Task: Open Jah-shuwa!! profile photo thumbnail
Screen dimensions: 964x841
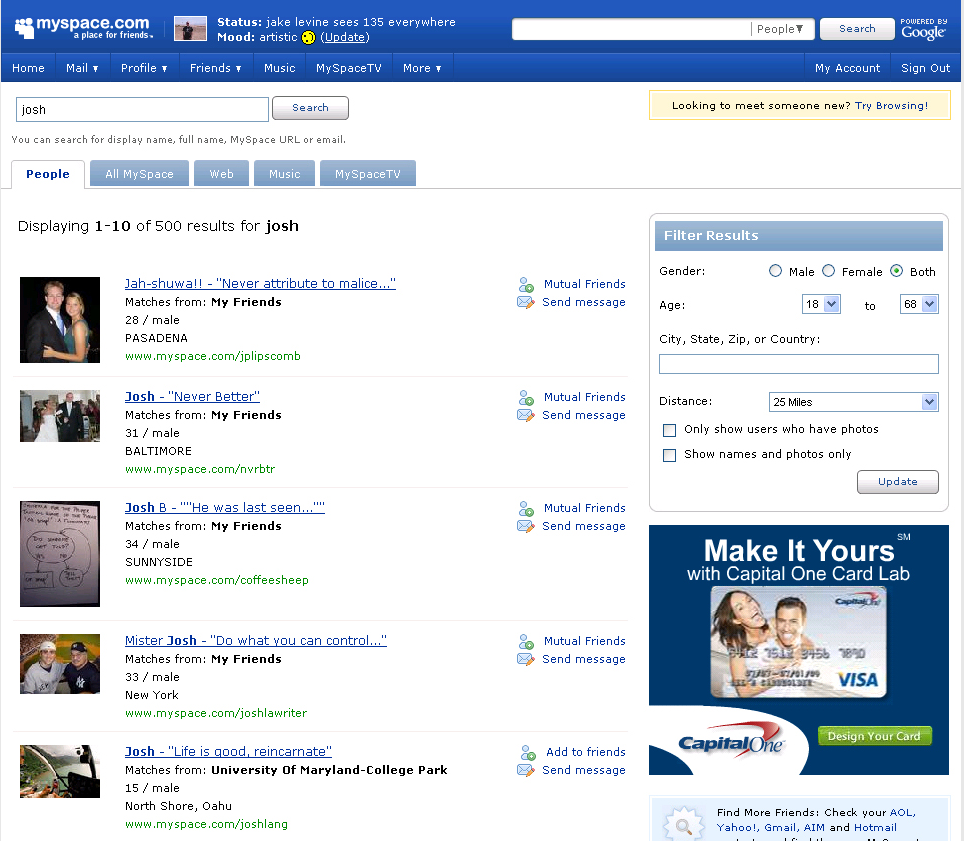Action: tap(60, 320)
